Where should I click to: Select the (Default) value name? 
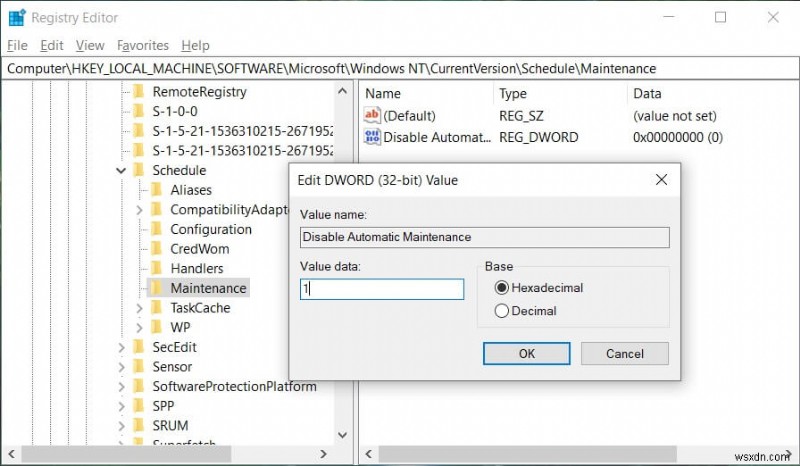409,116
